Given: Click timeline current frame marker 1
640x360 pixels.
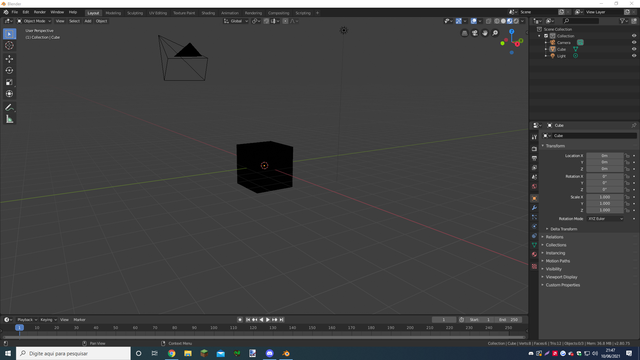Looking at the screenshot, I should tap(19, 328).
